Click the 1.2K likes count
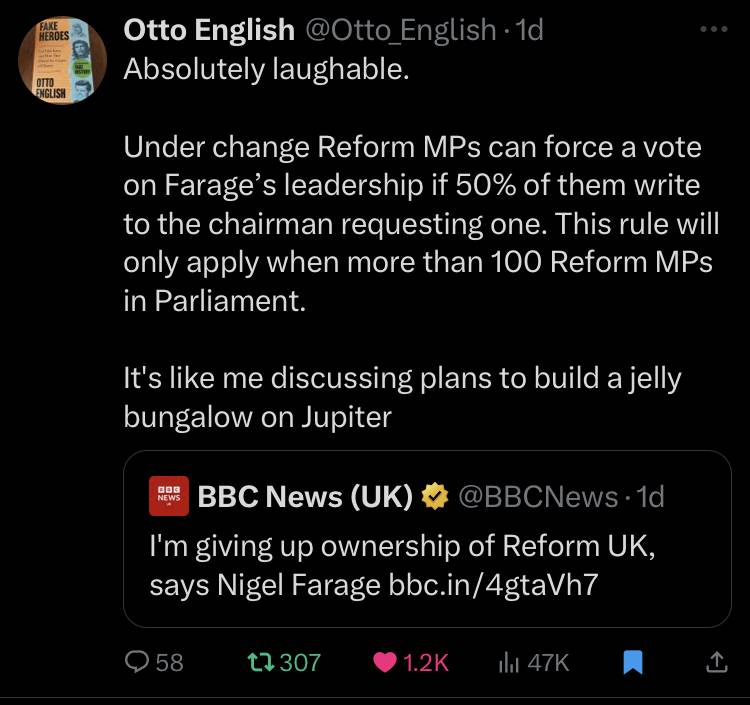The height and width of the screenshot is (705, 750). (426, 663)
